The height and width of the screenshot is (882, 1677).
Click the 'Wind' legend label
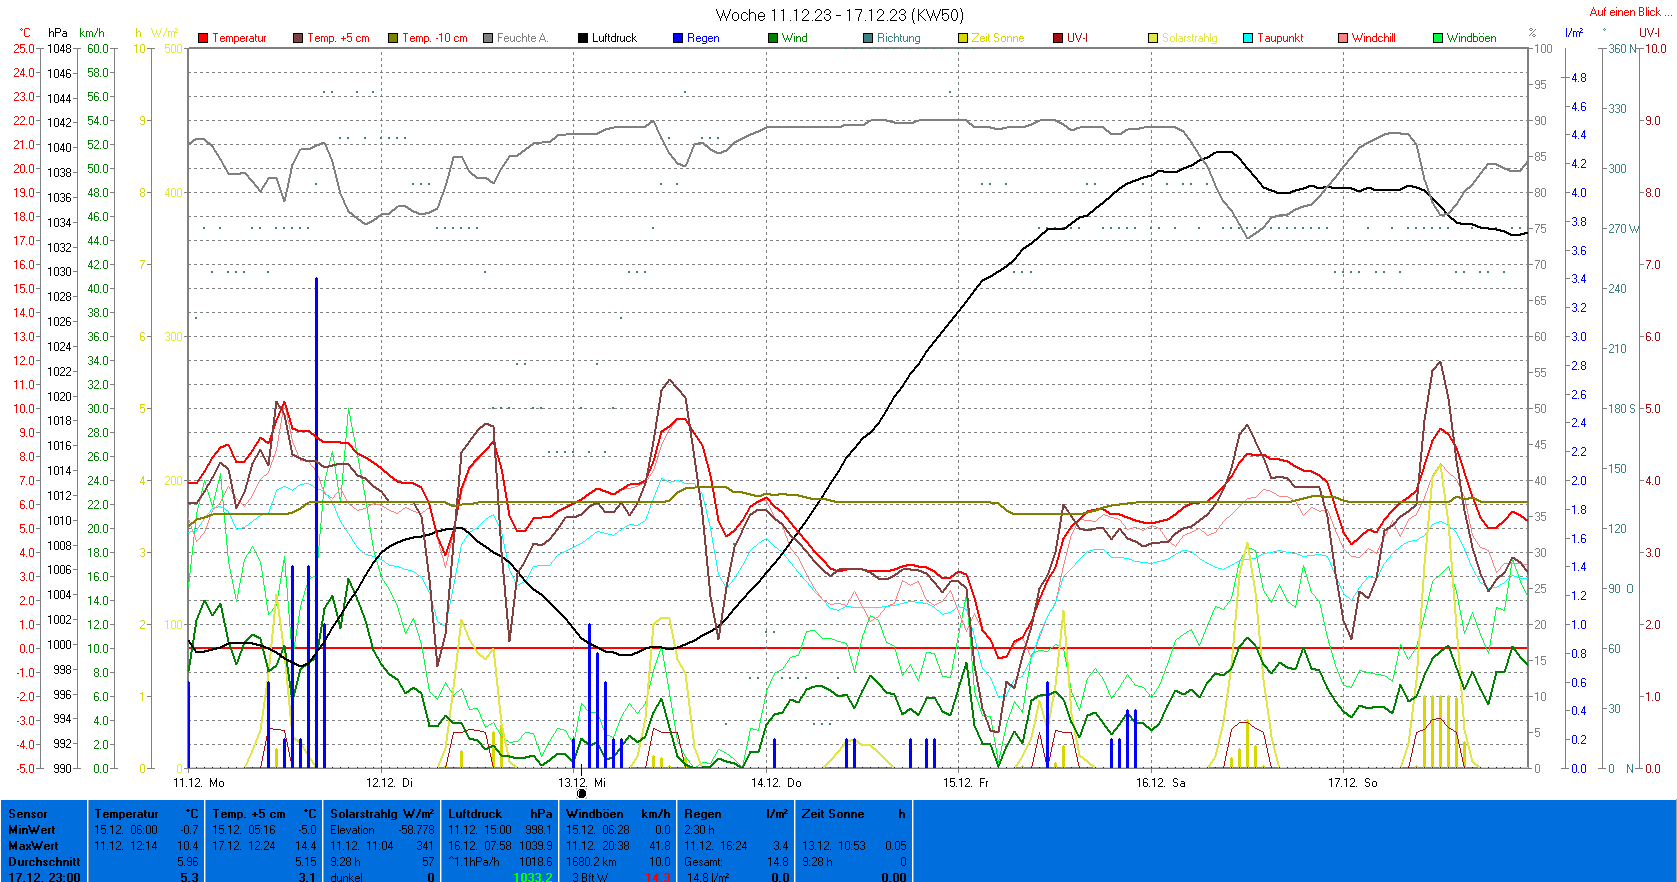click(x=795, y=38)
